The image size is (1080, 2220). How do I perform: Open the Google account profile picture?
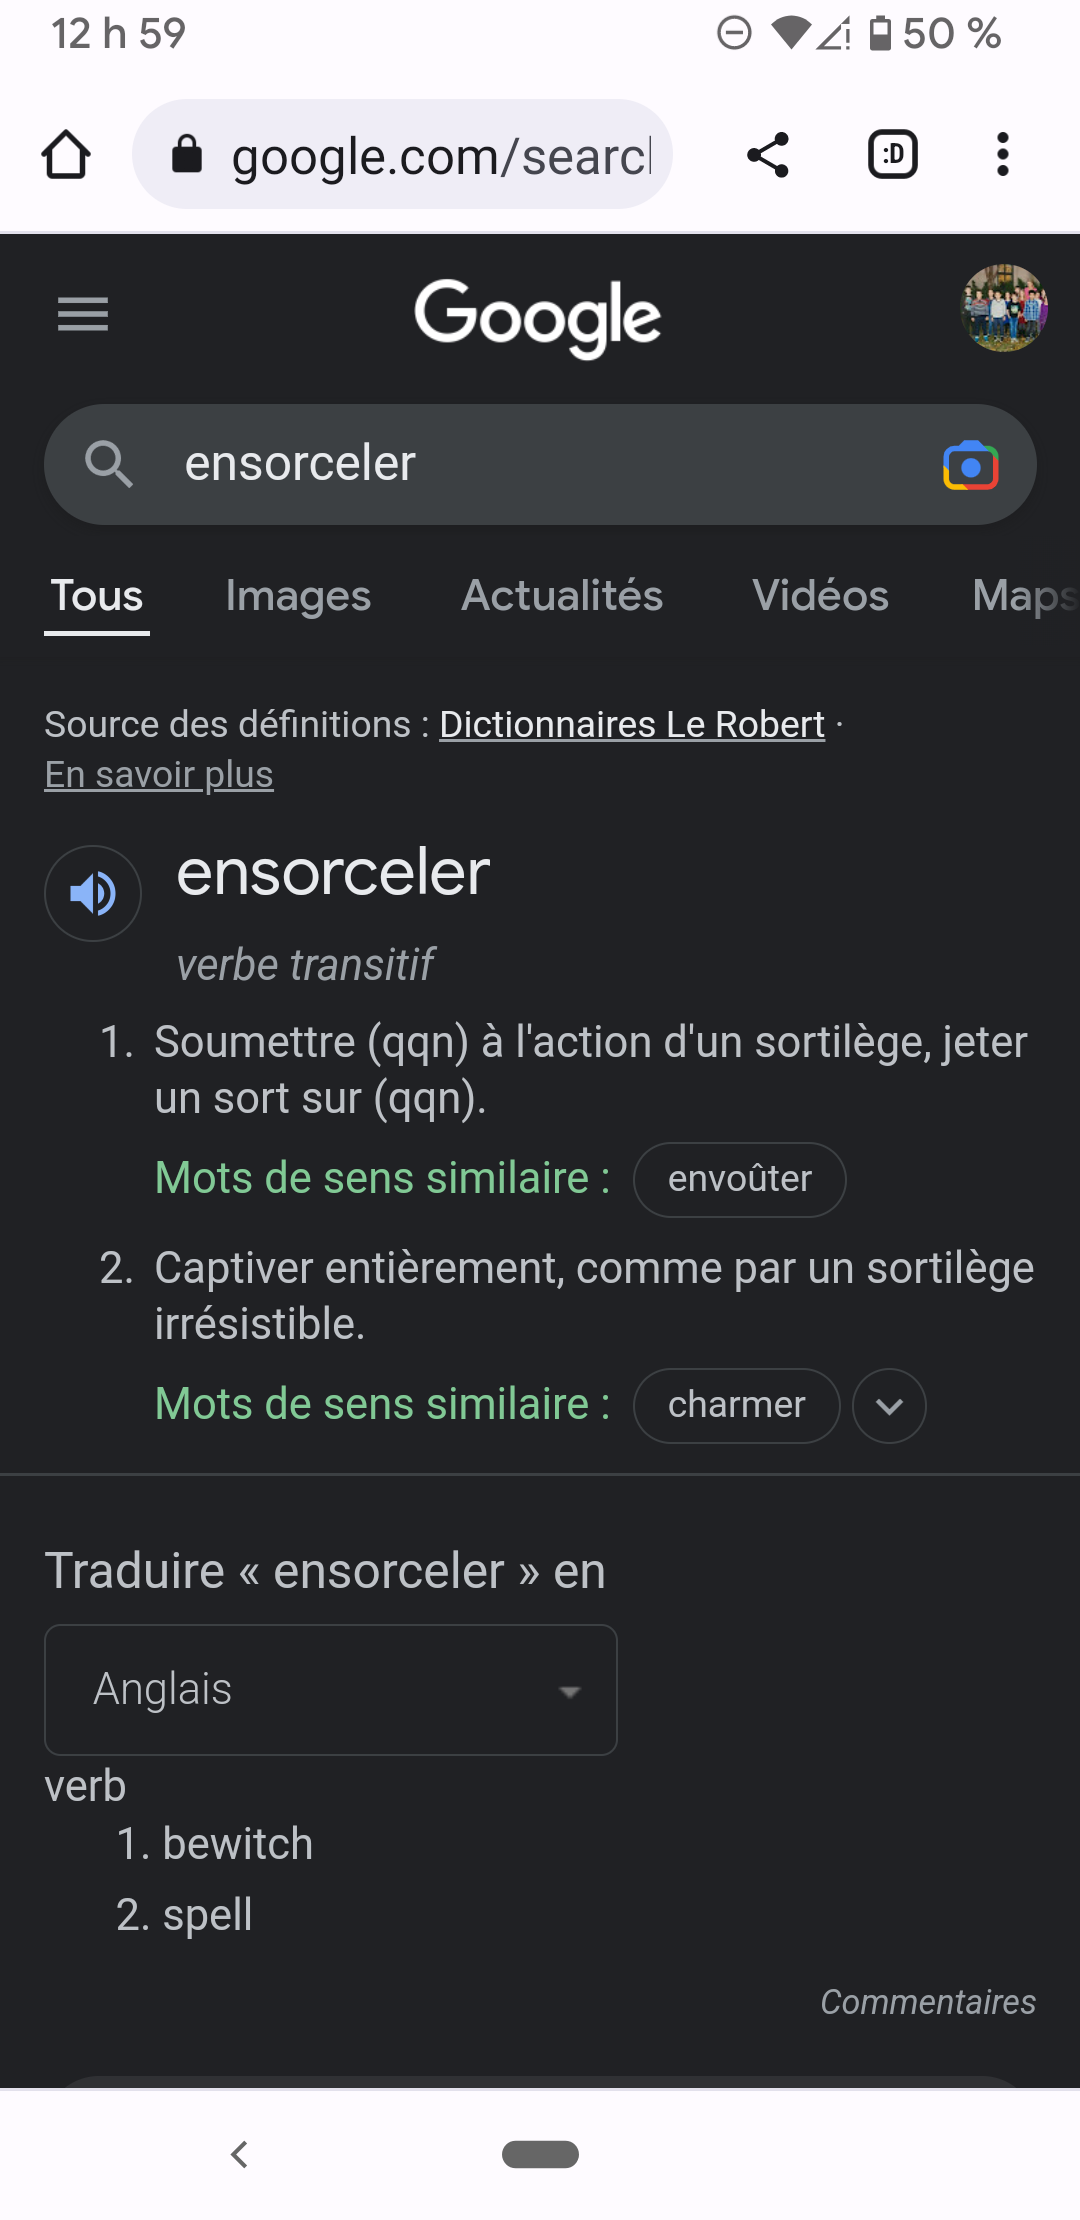pos(1003,308)
